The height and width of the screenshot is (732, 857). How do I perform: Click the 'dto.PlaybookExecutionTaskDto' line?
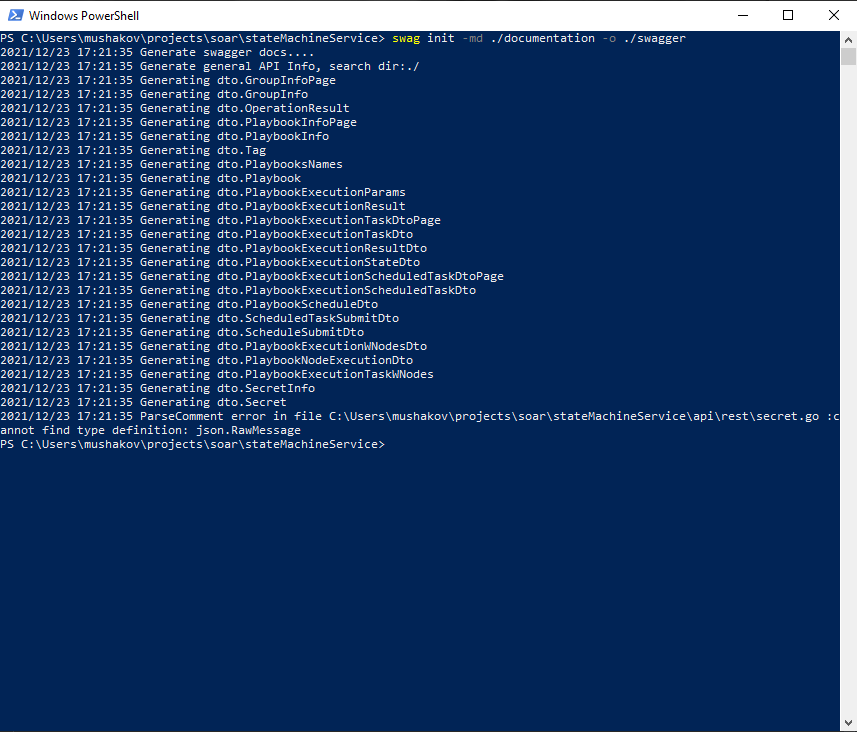pyautogui.click(x=207, y=235)
